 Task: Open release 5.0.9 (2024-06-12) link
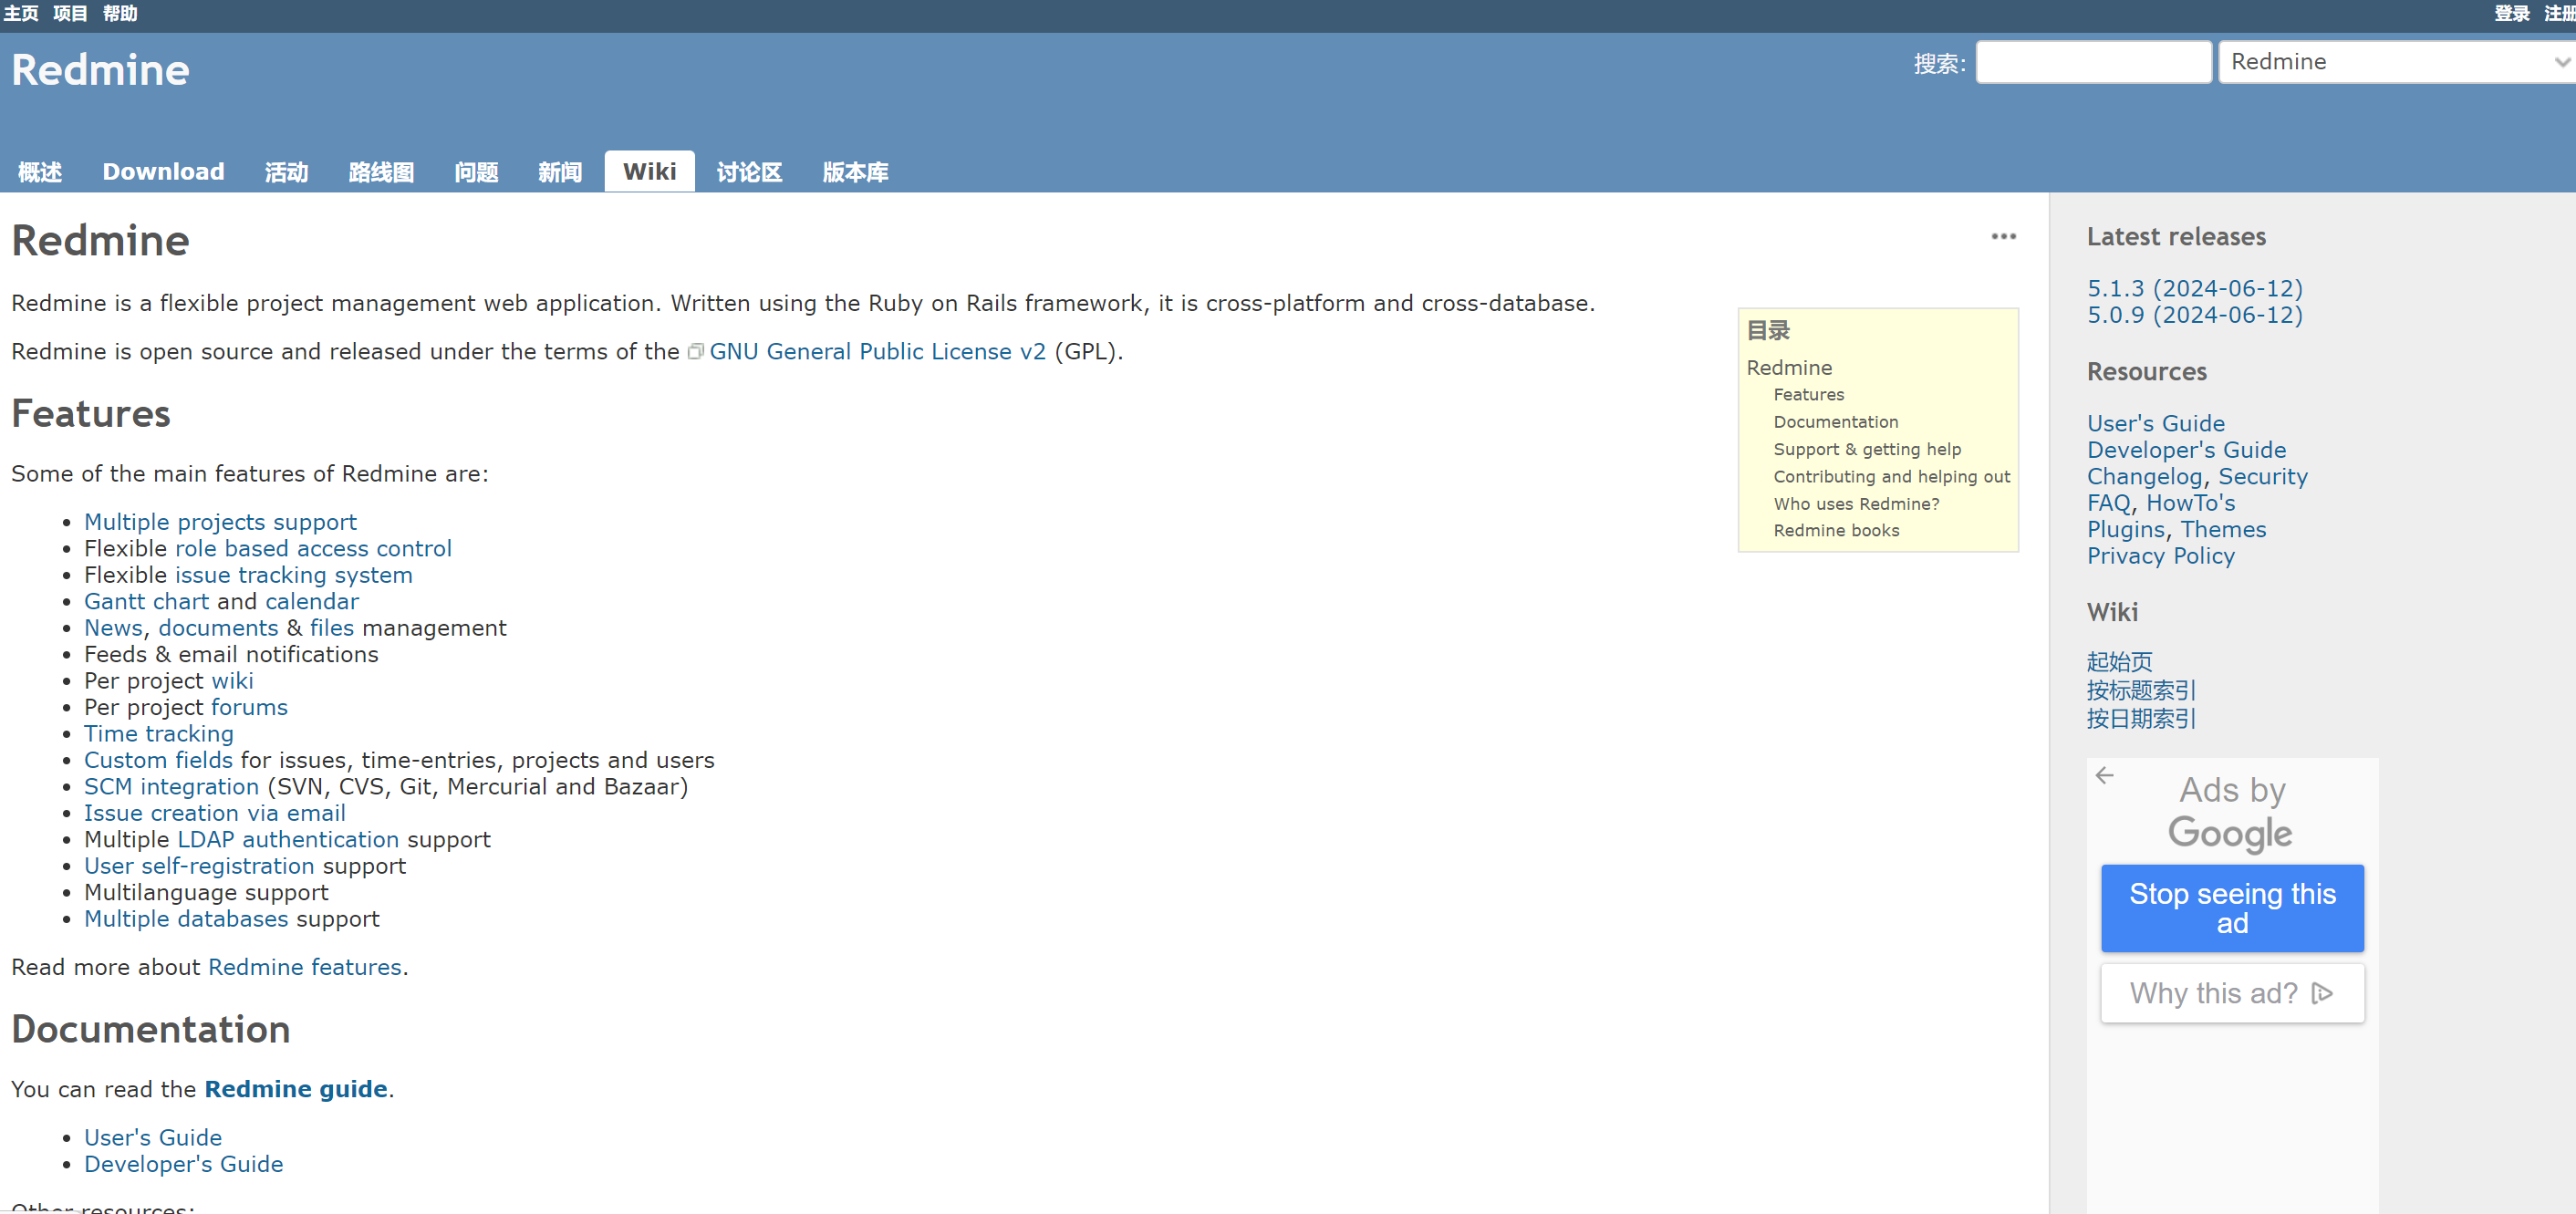pos(2195,315)
